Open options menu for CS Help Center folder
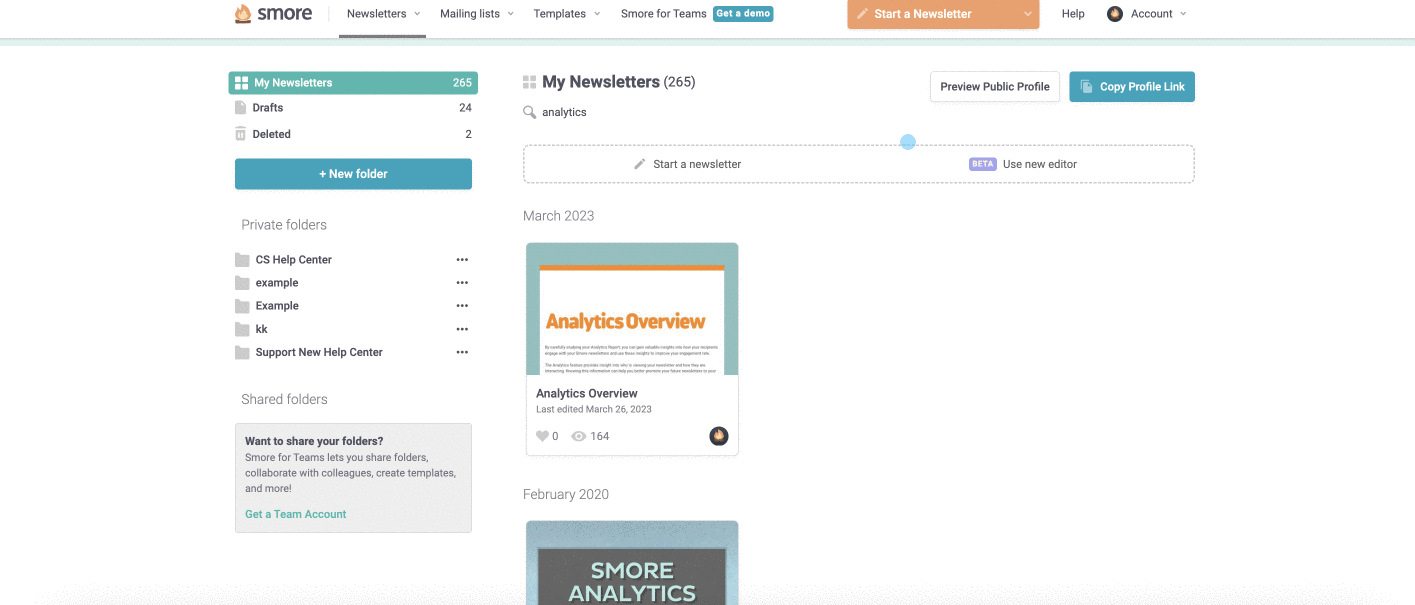This screenshot has height=605, width=1415. tap(462, 260)
